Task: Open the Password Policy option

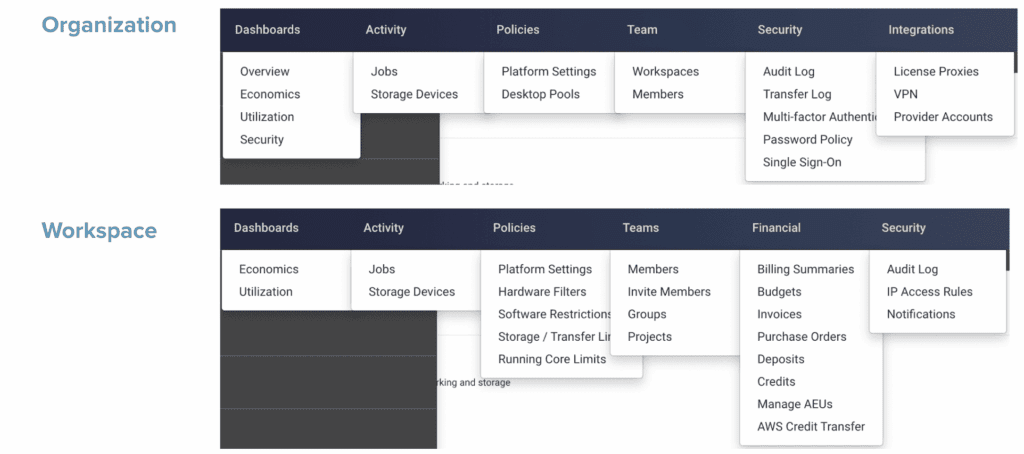Action: point(807,140)
